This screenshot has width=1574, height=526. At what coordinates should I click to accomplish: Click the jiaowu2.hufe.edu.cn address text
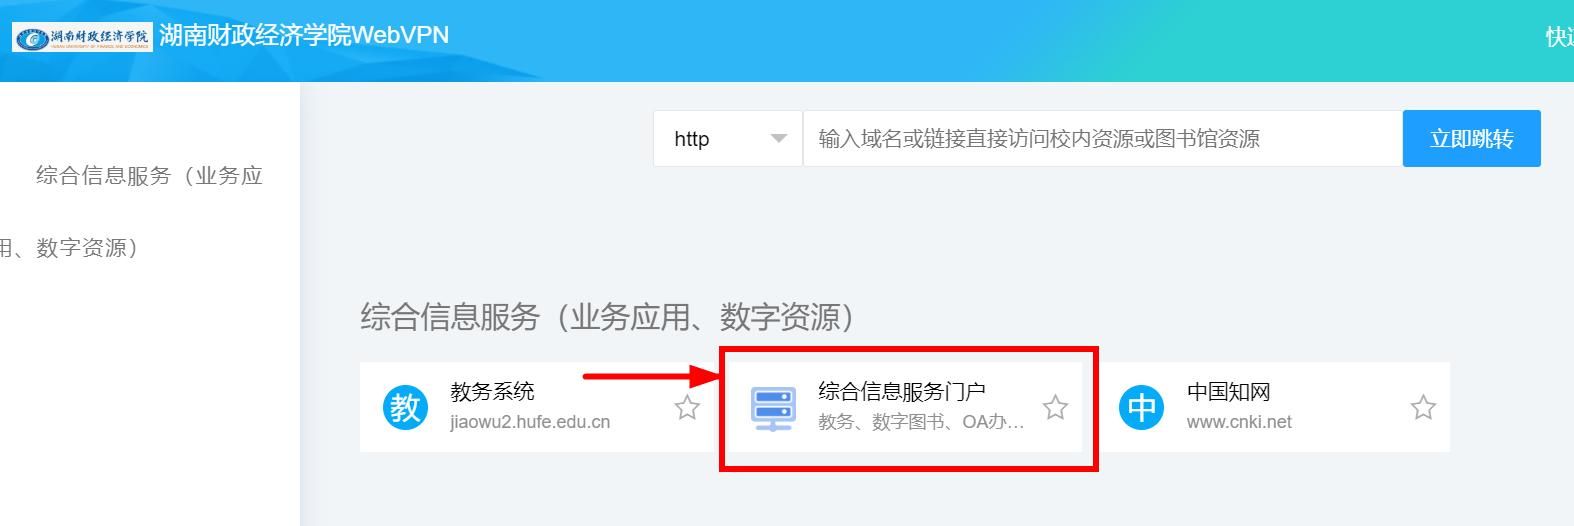(x=530, y=422)
